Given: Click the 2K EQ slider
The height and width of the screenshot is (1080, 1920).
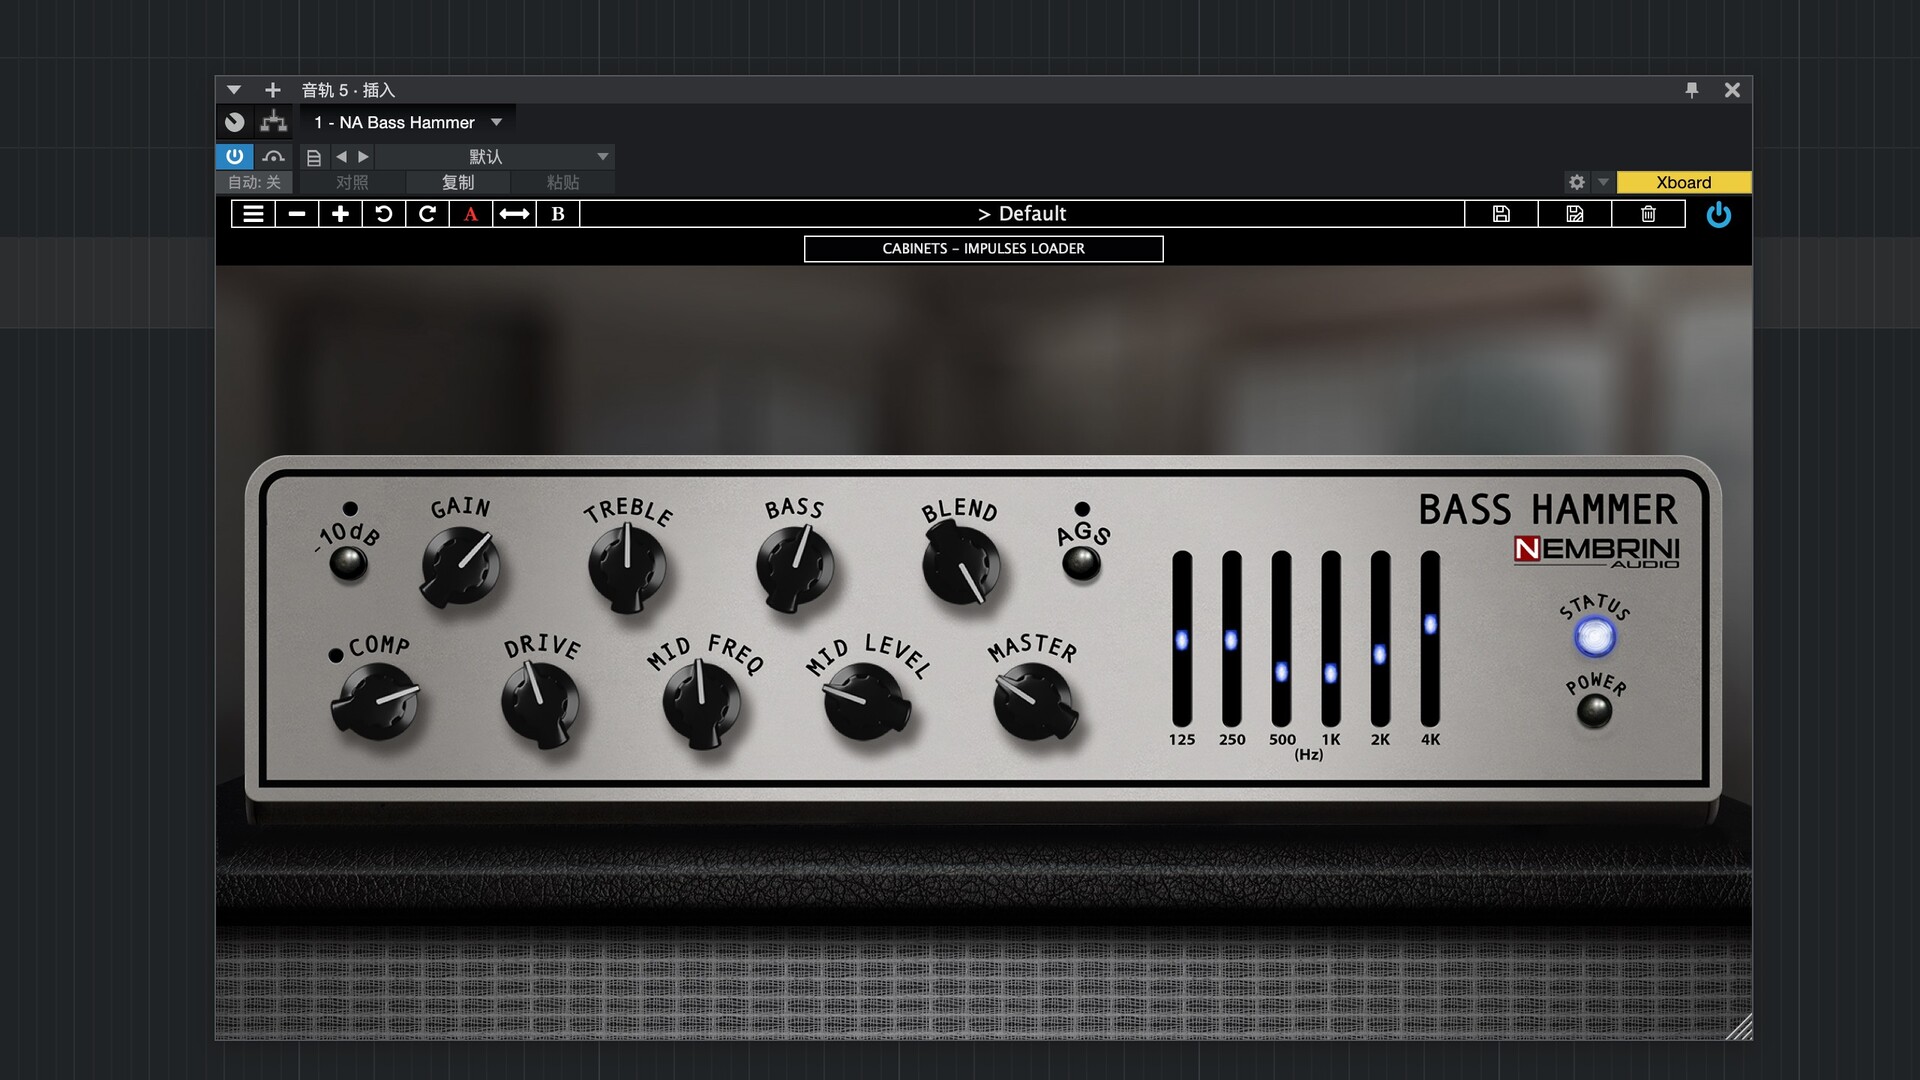Looking at the screenshot, I should coord(1380,639).
